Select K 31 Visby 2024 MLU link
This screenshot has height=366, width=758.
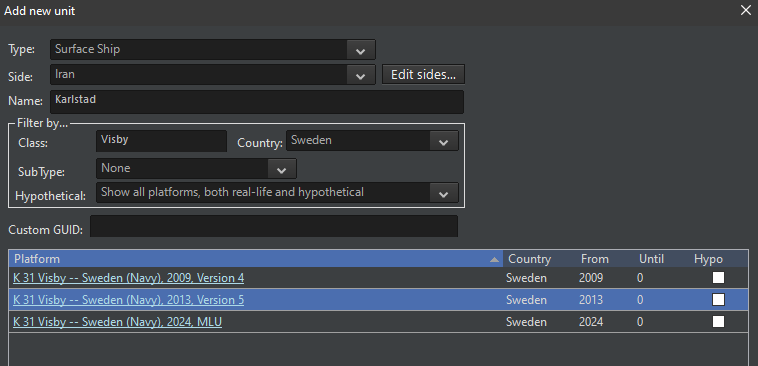pyautogui.click(x=117, y=322)
